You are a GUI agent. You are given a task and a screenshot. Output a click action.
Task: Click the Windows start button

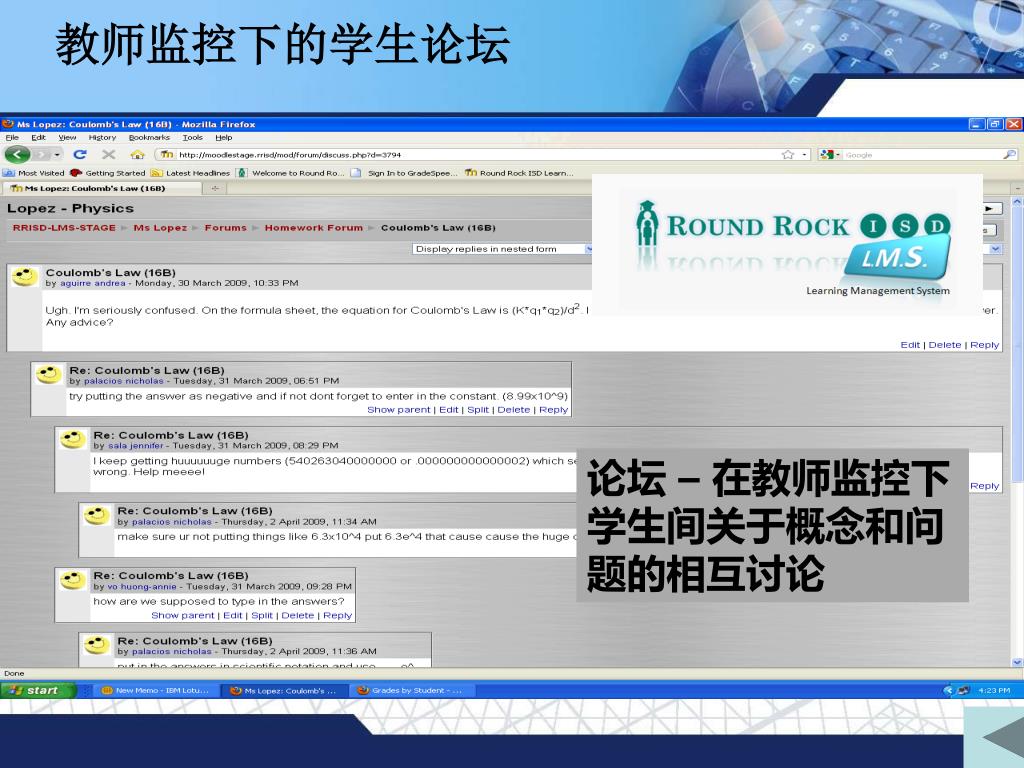38,690
